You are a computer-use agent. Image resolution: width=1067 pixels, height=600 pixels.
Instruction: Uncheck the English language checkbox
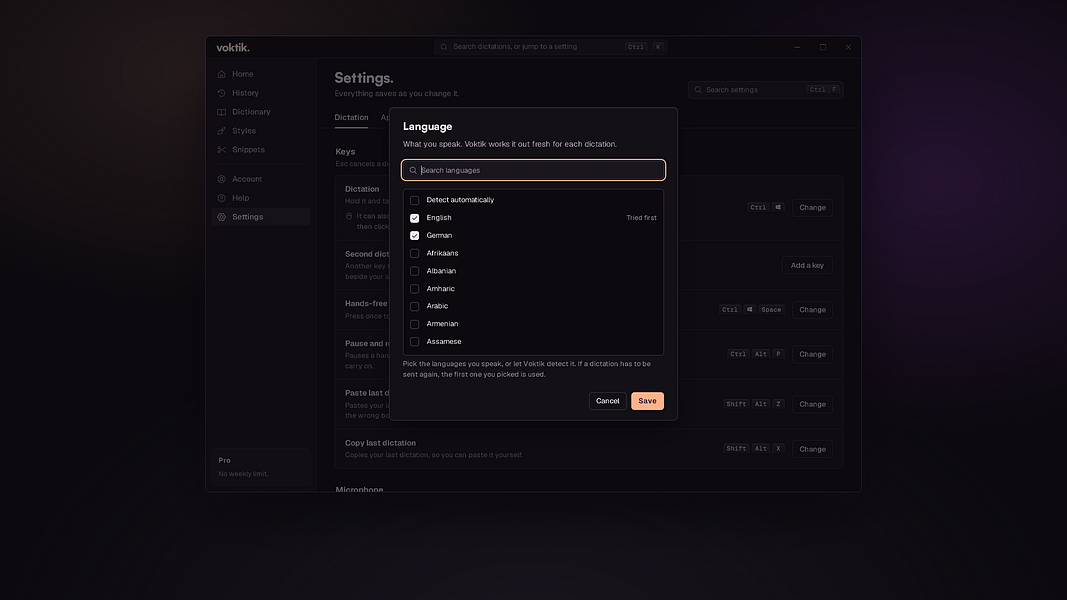pyautogui.click(x=414, y=218)
